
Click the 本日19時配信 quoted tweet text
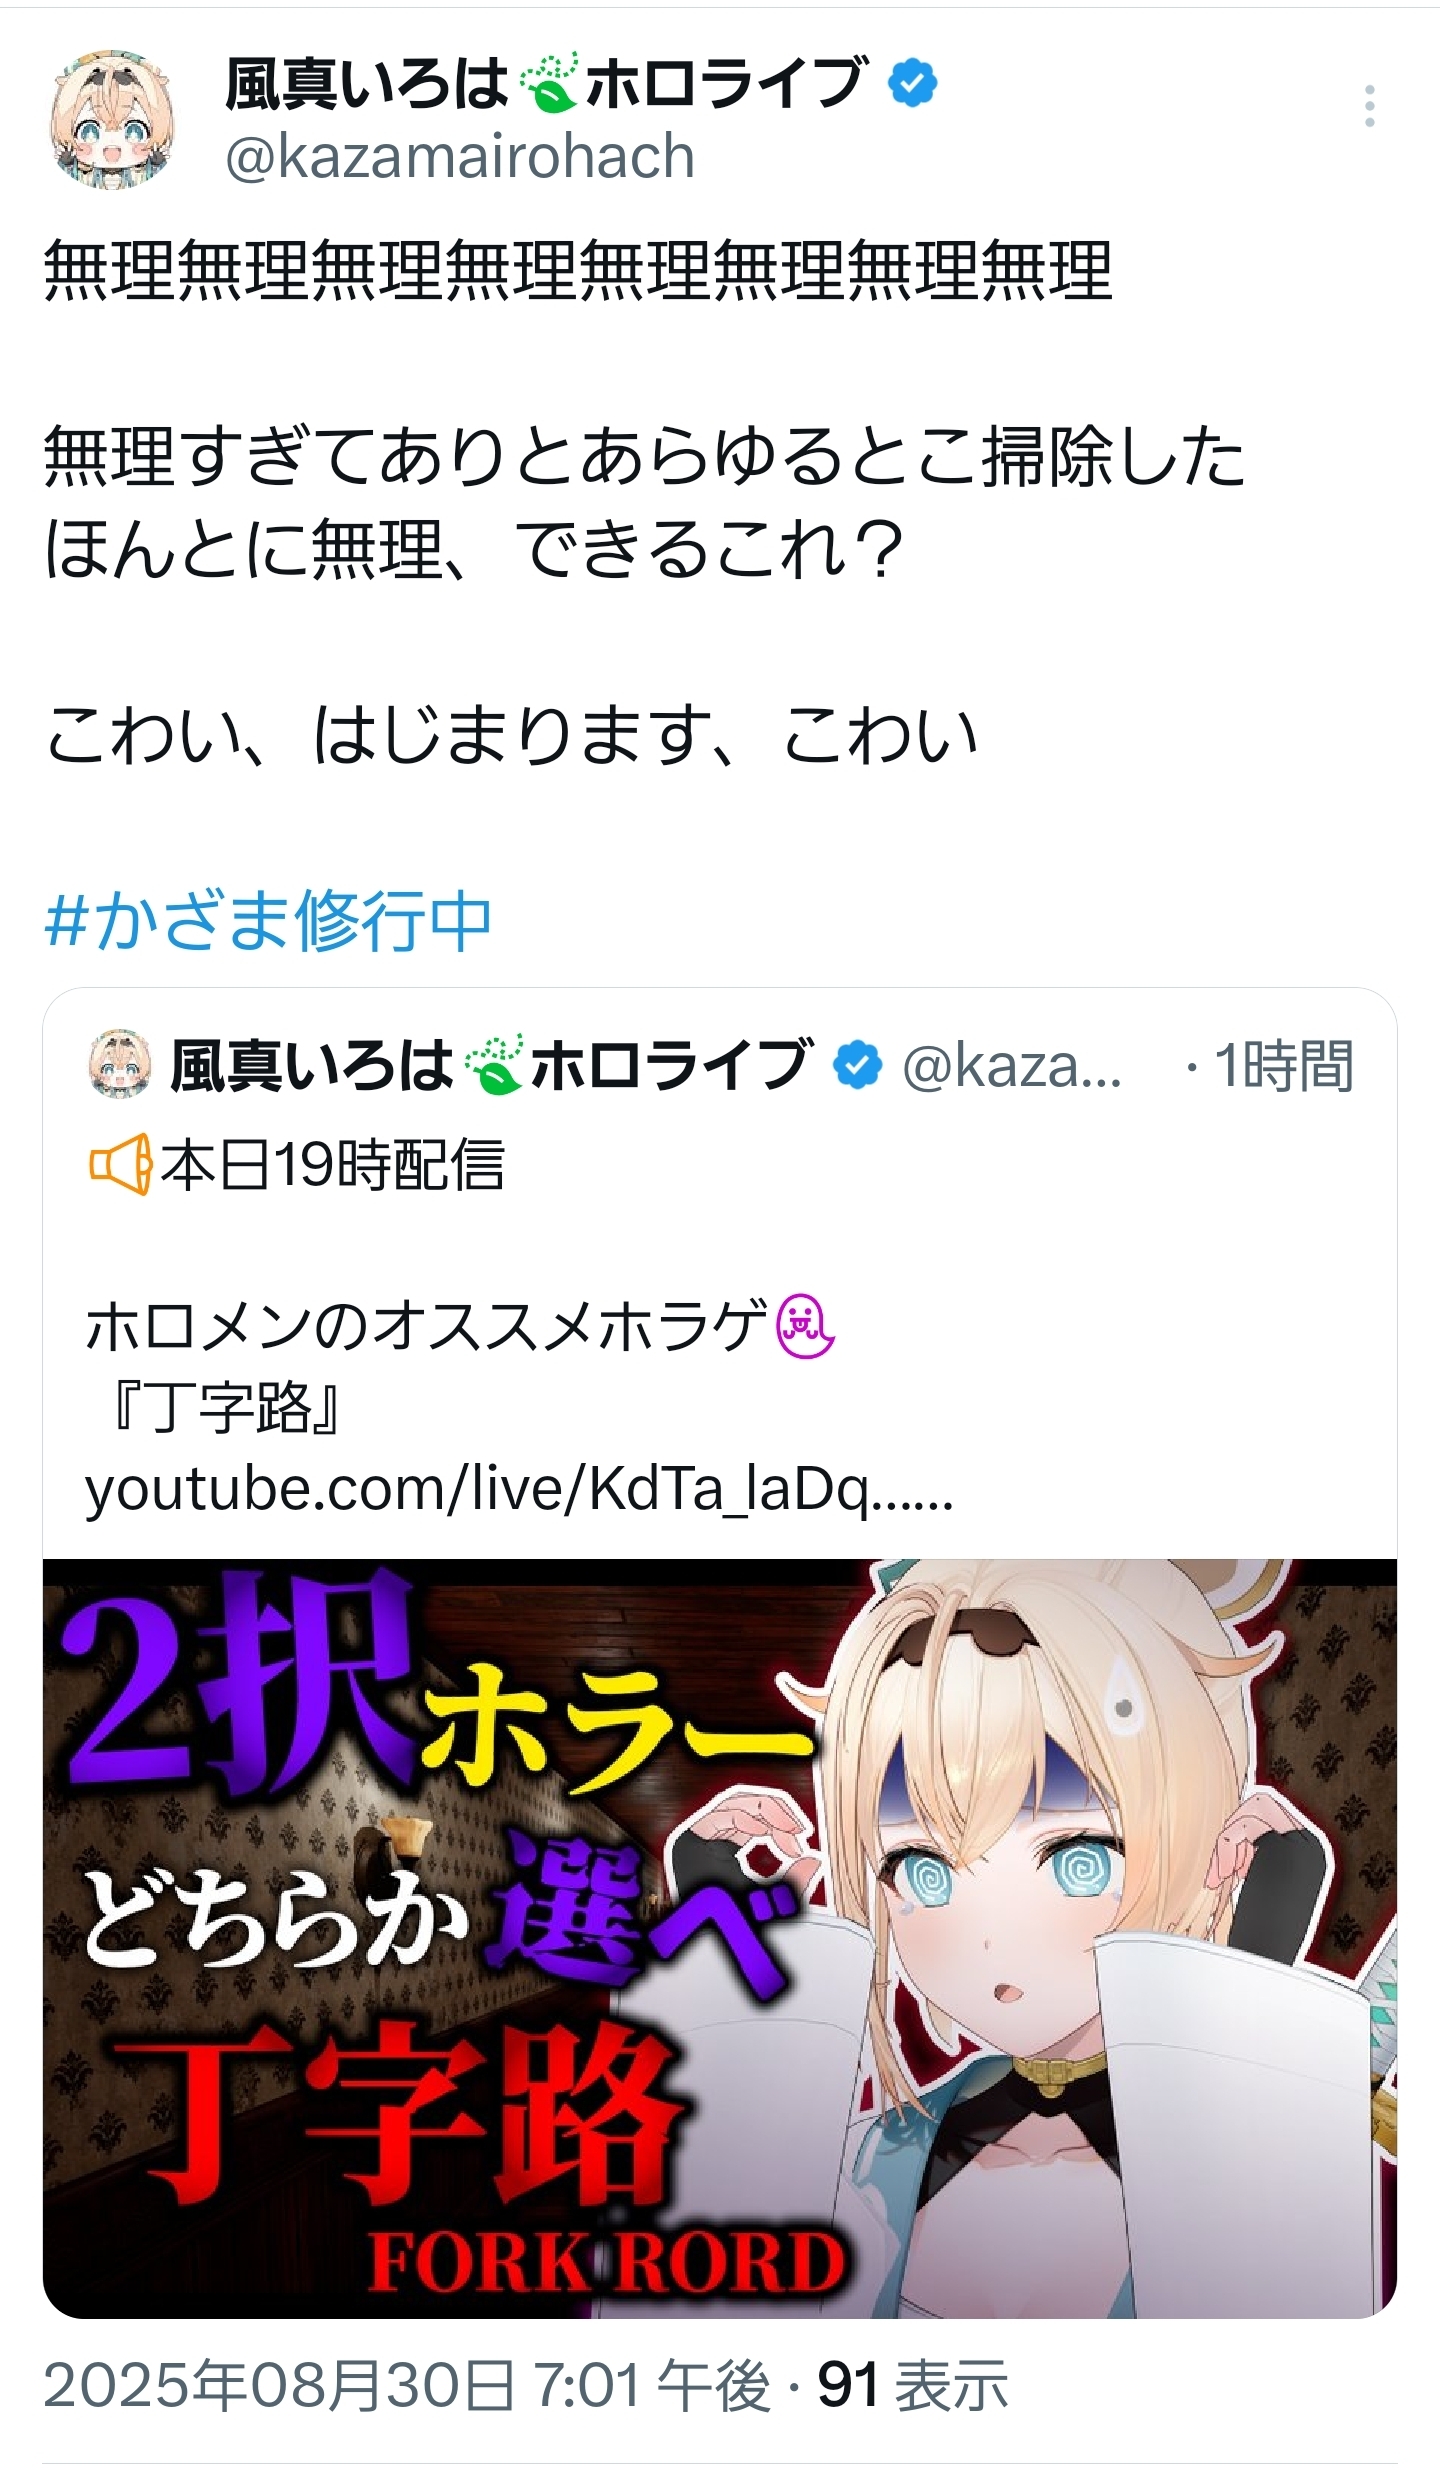point(332,1165)
